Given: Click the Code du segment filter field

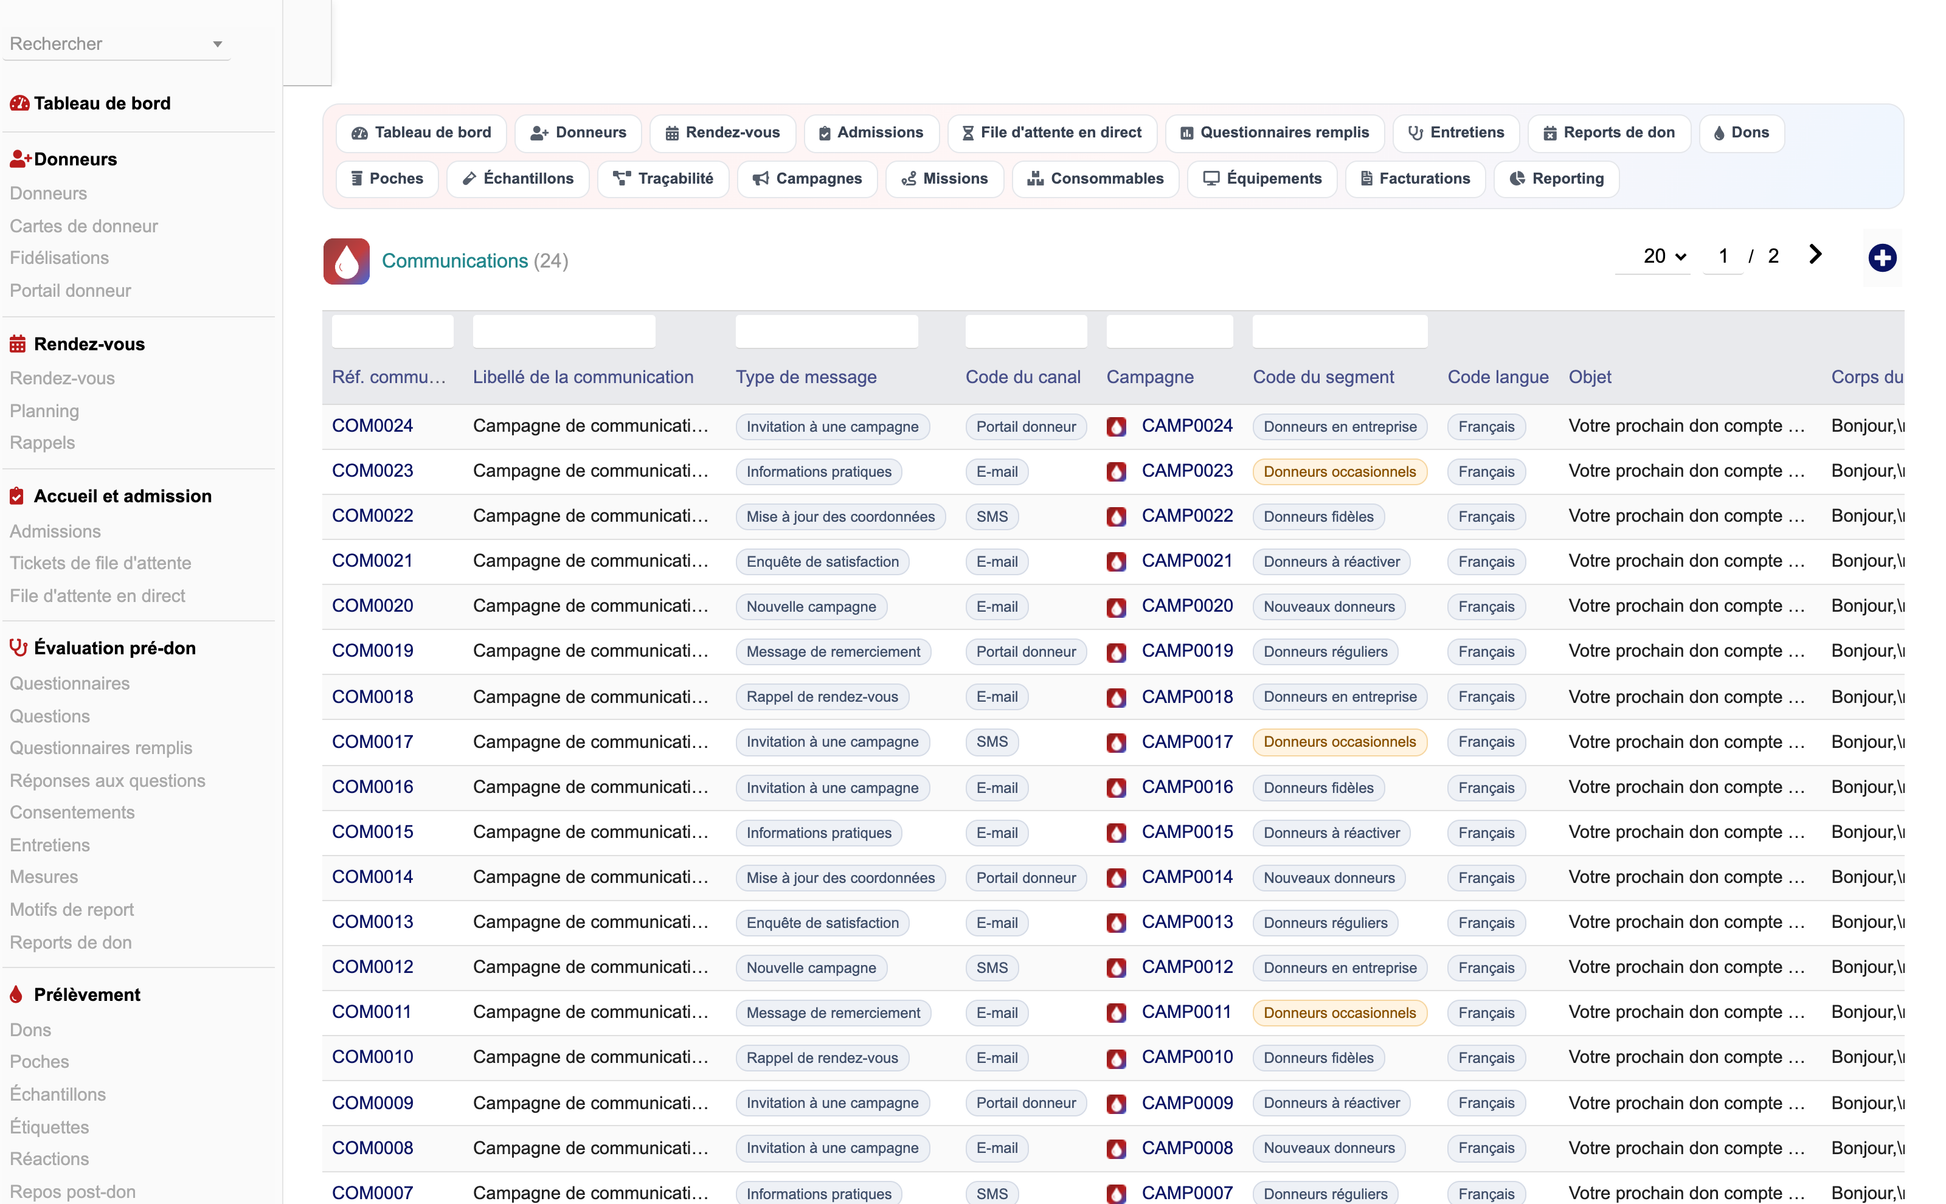Looking at the screenshot, I should pos(1340,331).
